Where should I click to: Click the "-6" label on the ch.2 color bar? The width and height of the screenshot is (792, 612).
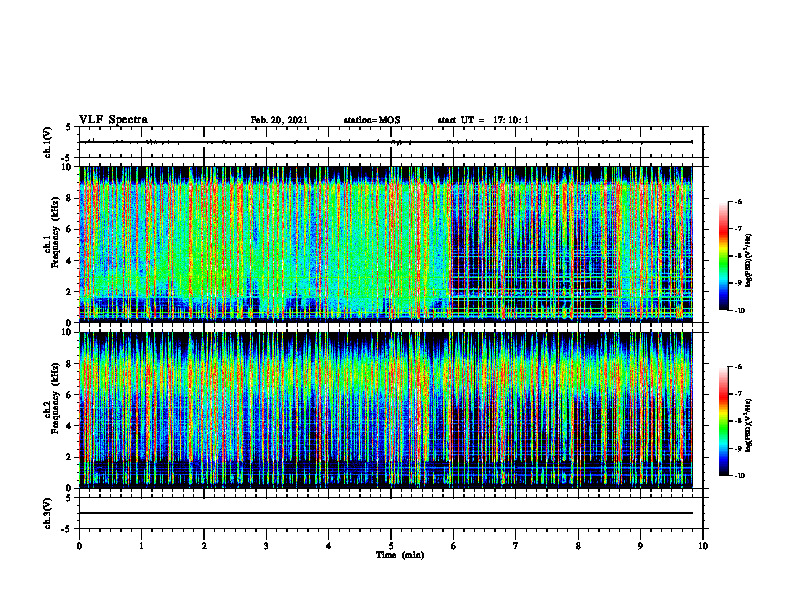pyautogui.click(x=737, y=367)
